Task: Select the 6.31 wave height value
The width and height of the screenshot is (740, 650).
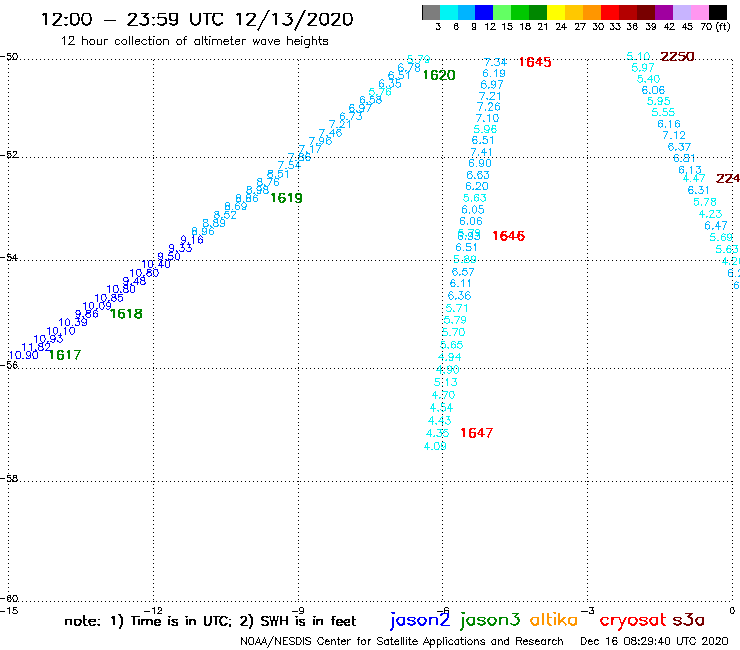Action: point(698,190)
